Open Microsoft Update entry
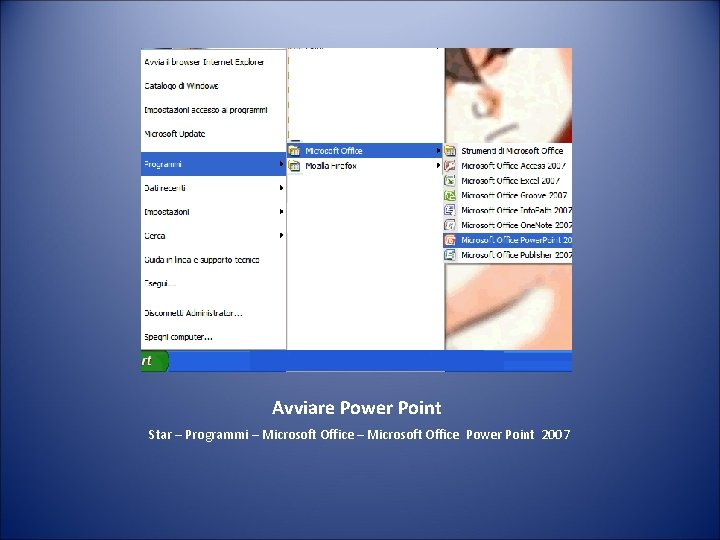 tap(174, 134)
